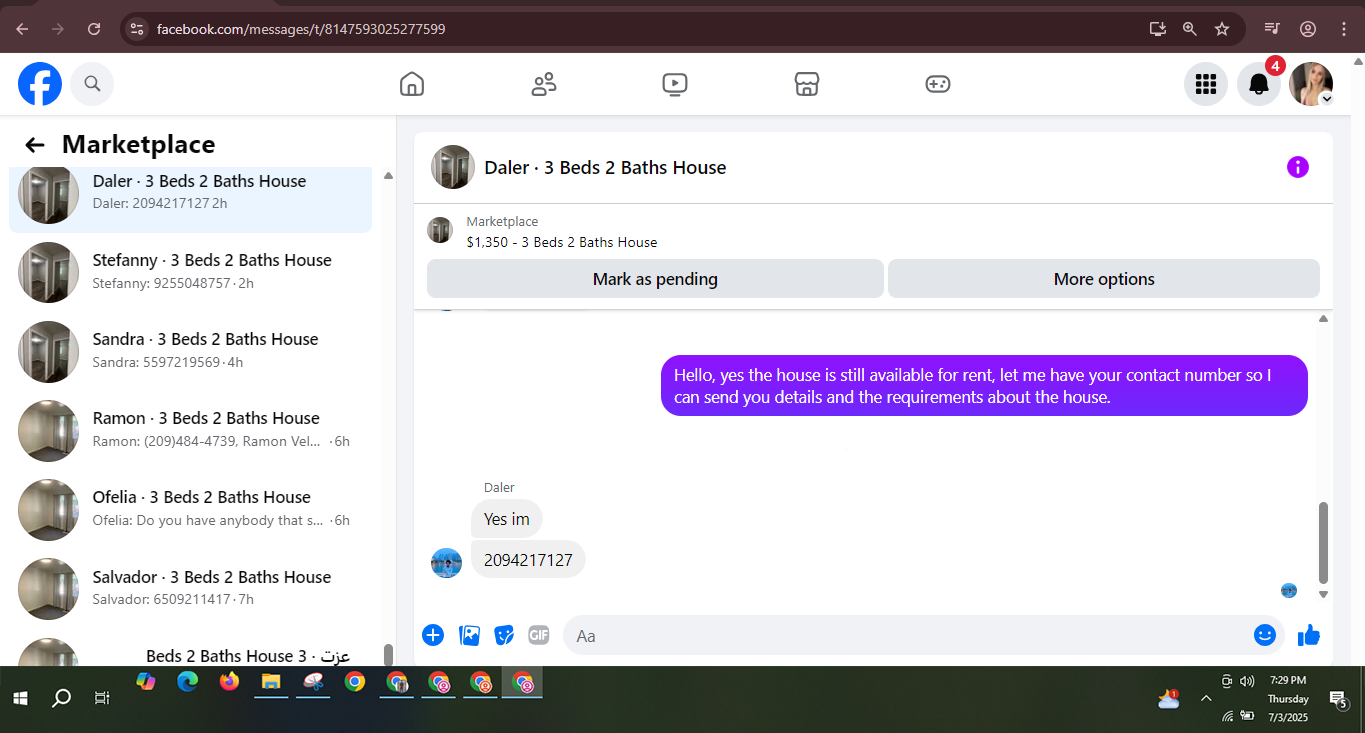Open Windows Start menu
The width and height of the screenshot is (1365, 733).
tap(20, 698)
